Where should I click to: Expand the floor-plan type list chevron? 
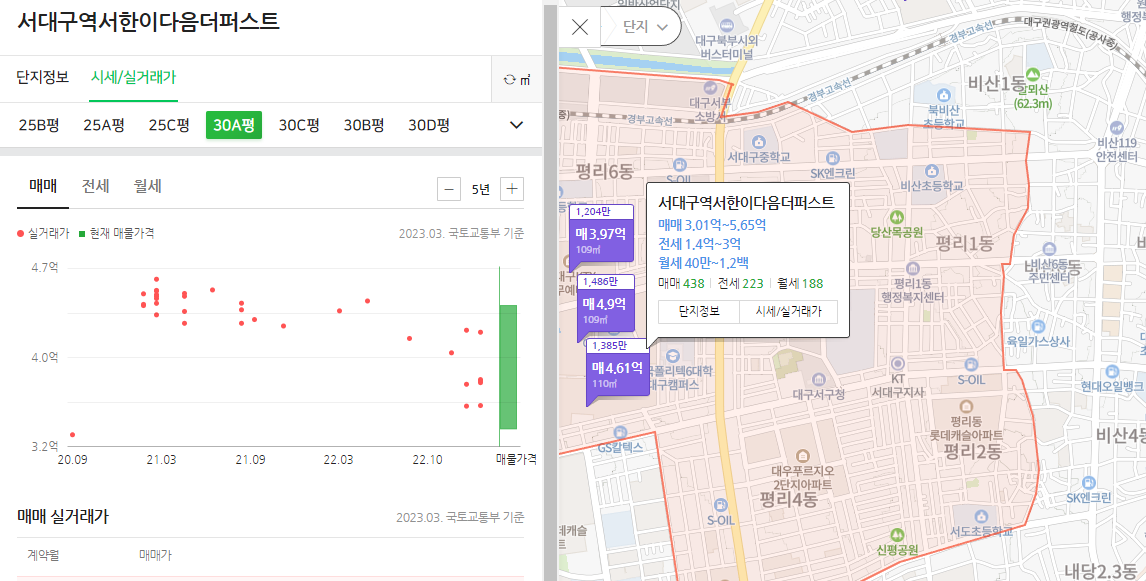[x=516, y=125]
